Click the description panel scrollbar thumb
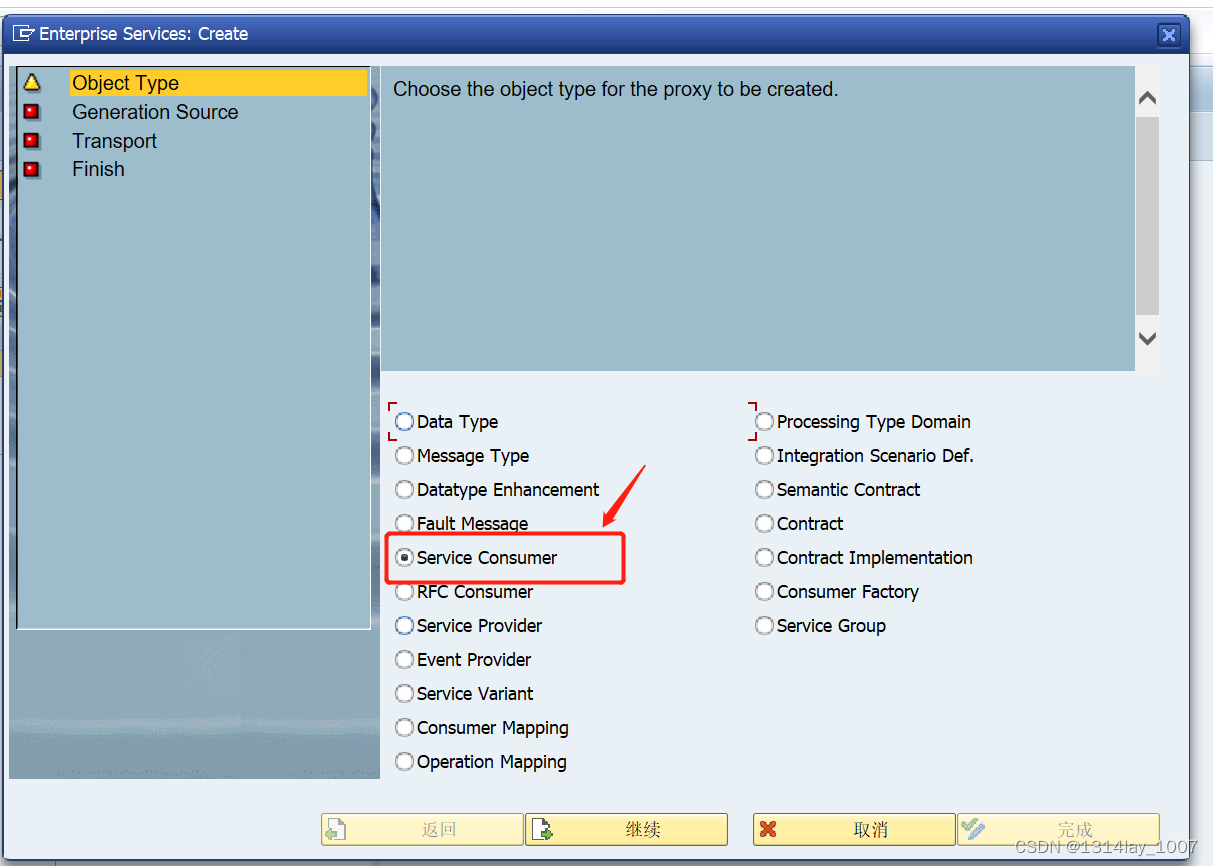Viewport: 1213px width, 866px height. click(x=1147, y=216)
